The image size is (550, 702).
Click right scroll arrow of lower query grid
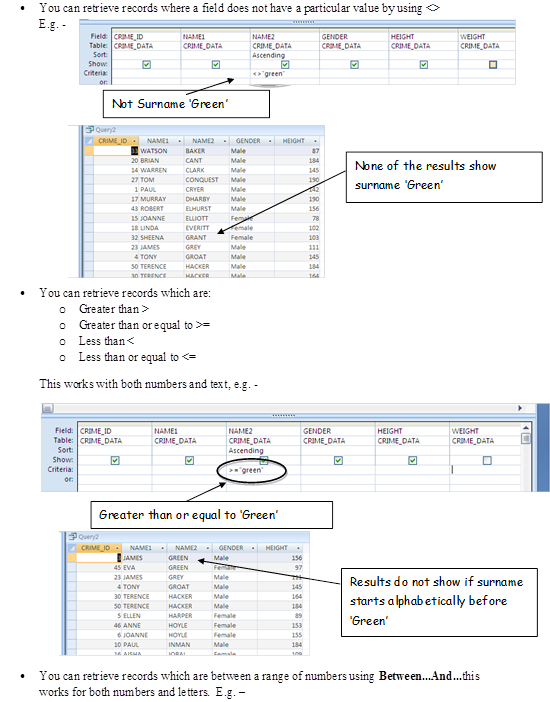(520, 408)
